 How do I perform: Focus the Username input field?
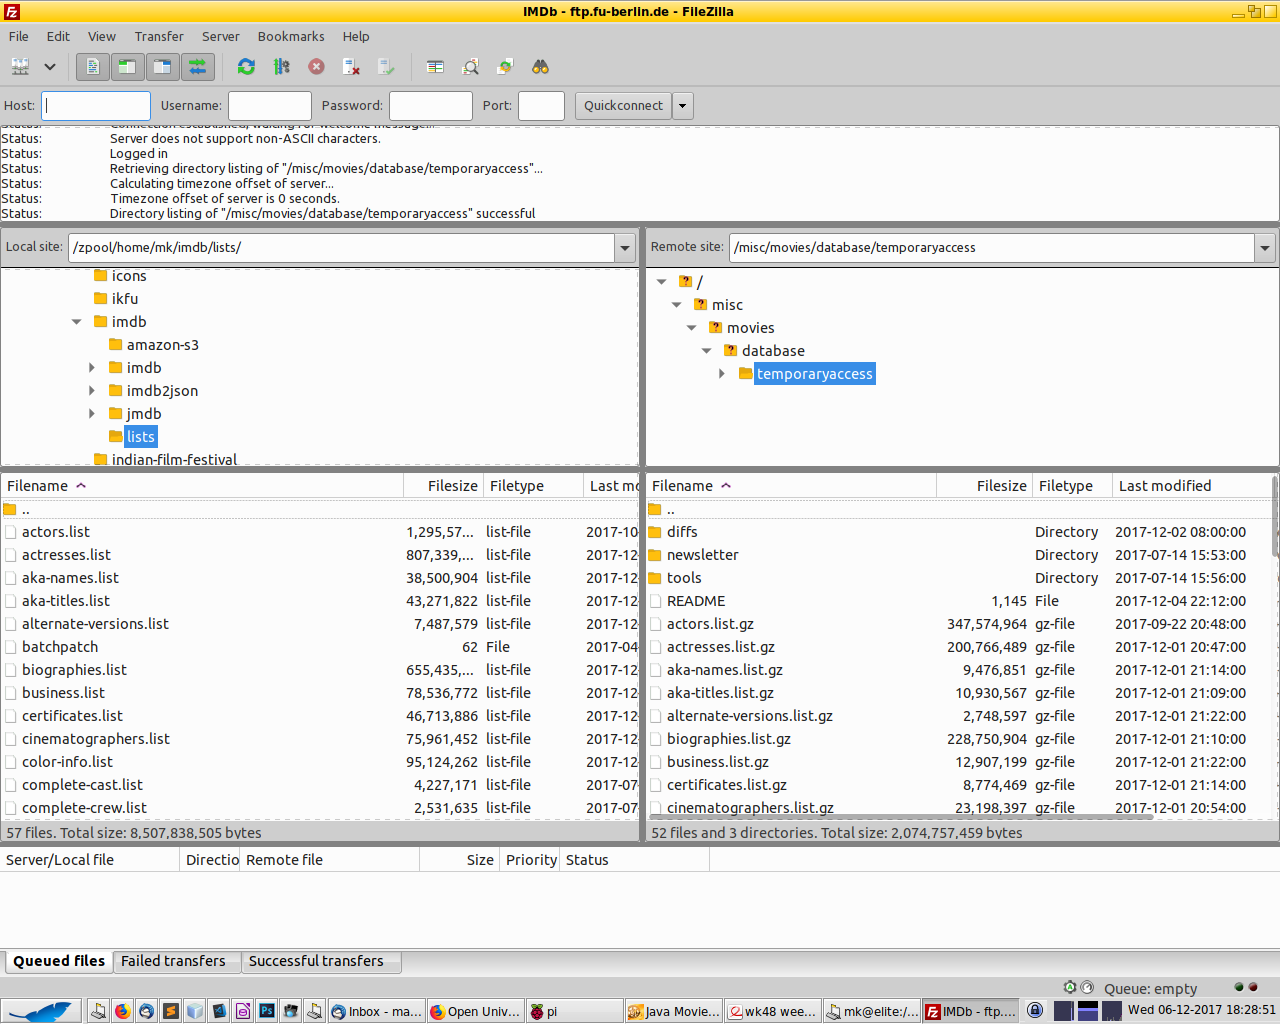point(270,106)
